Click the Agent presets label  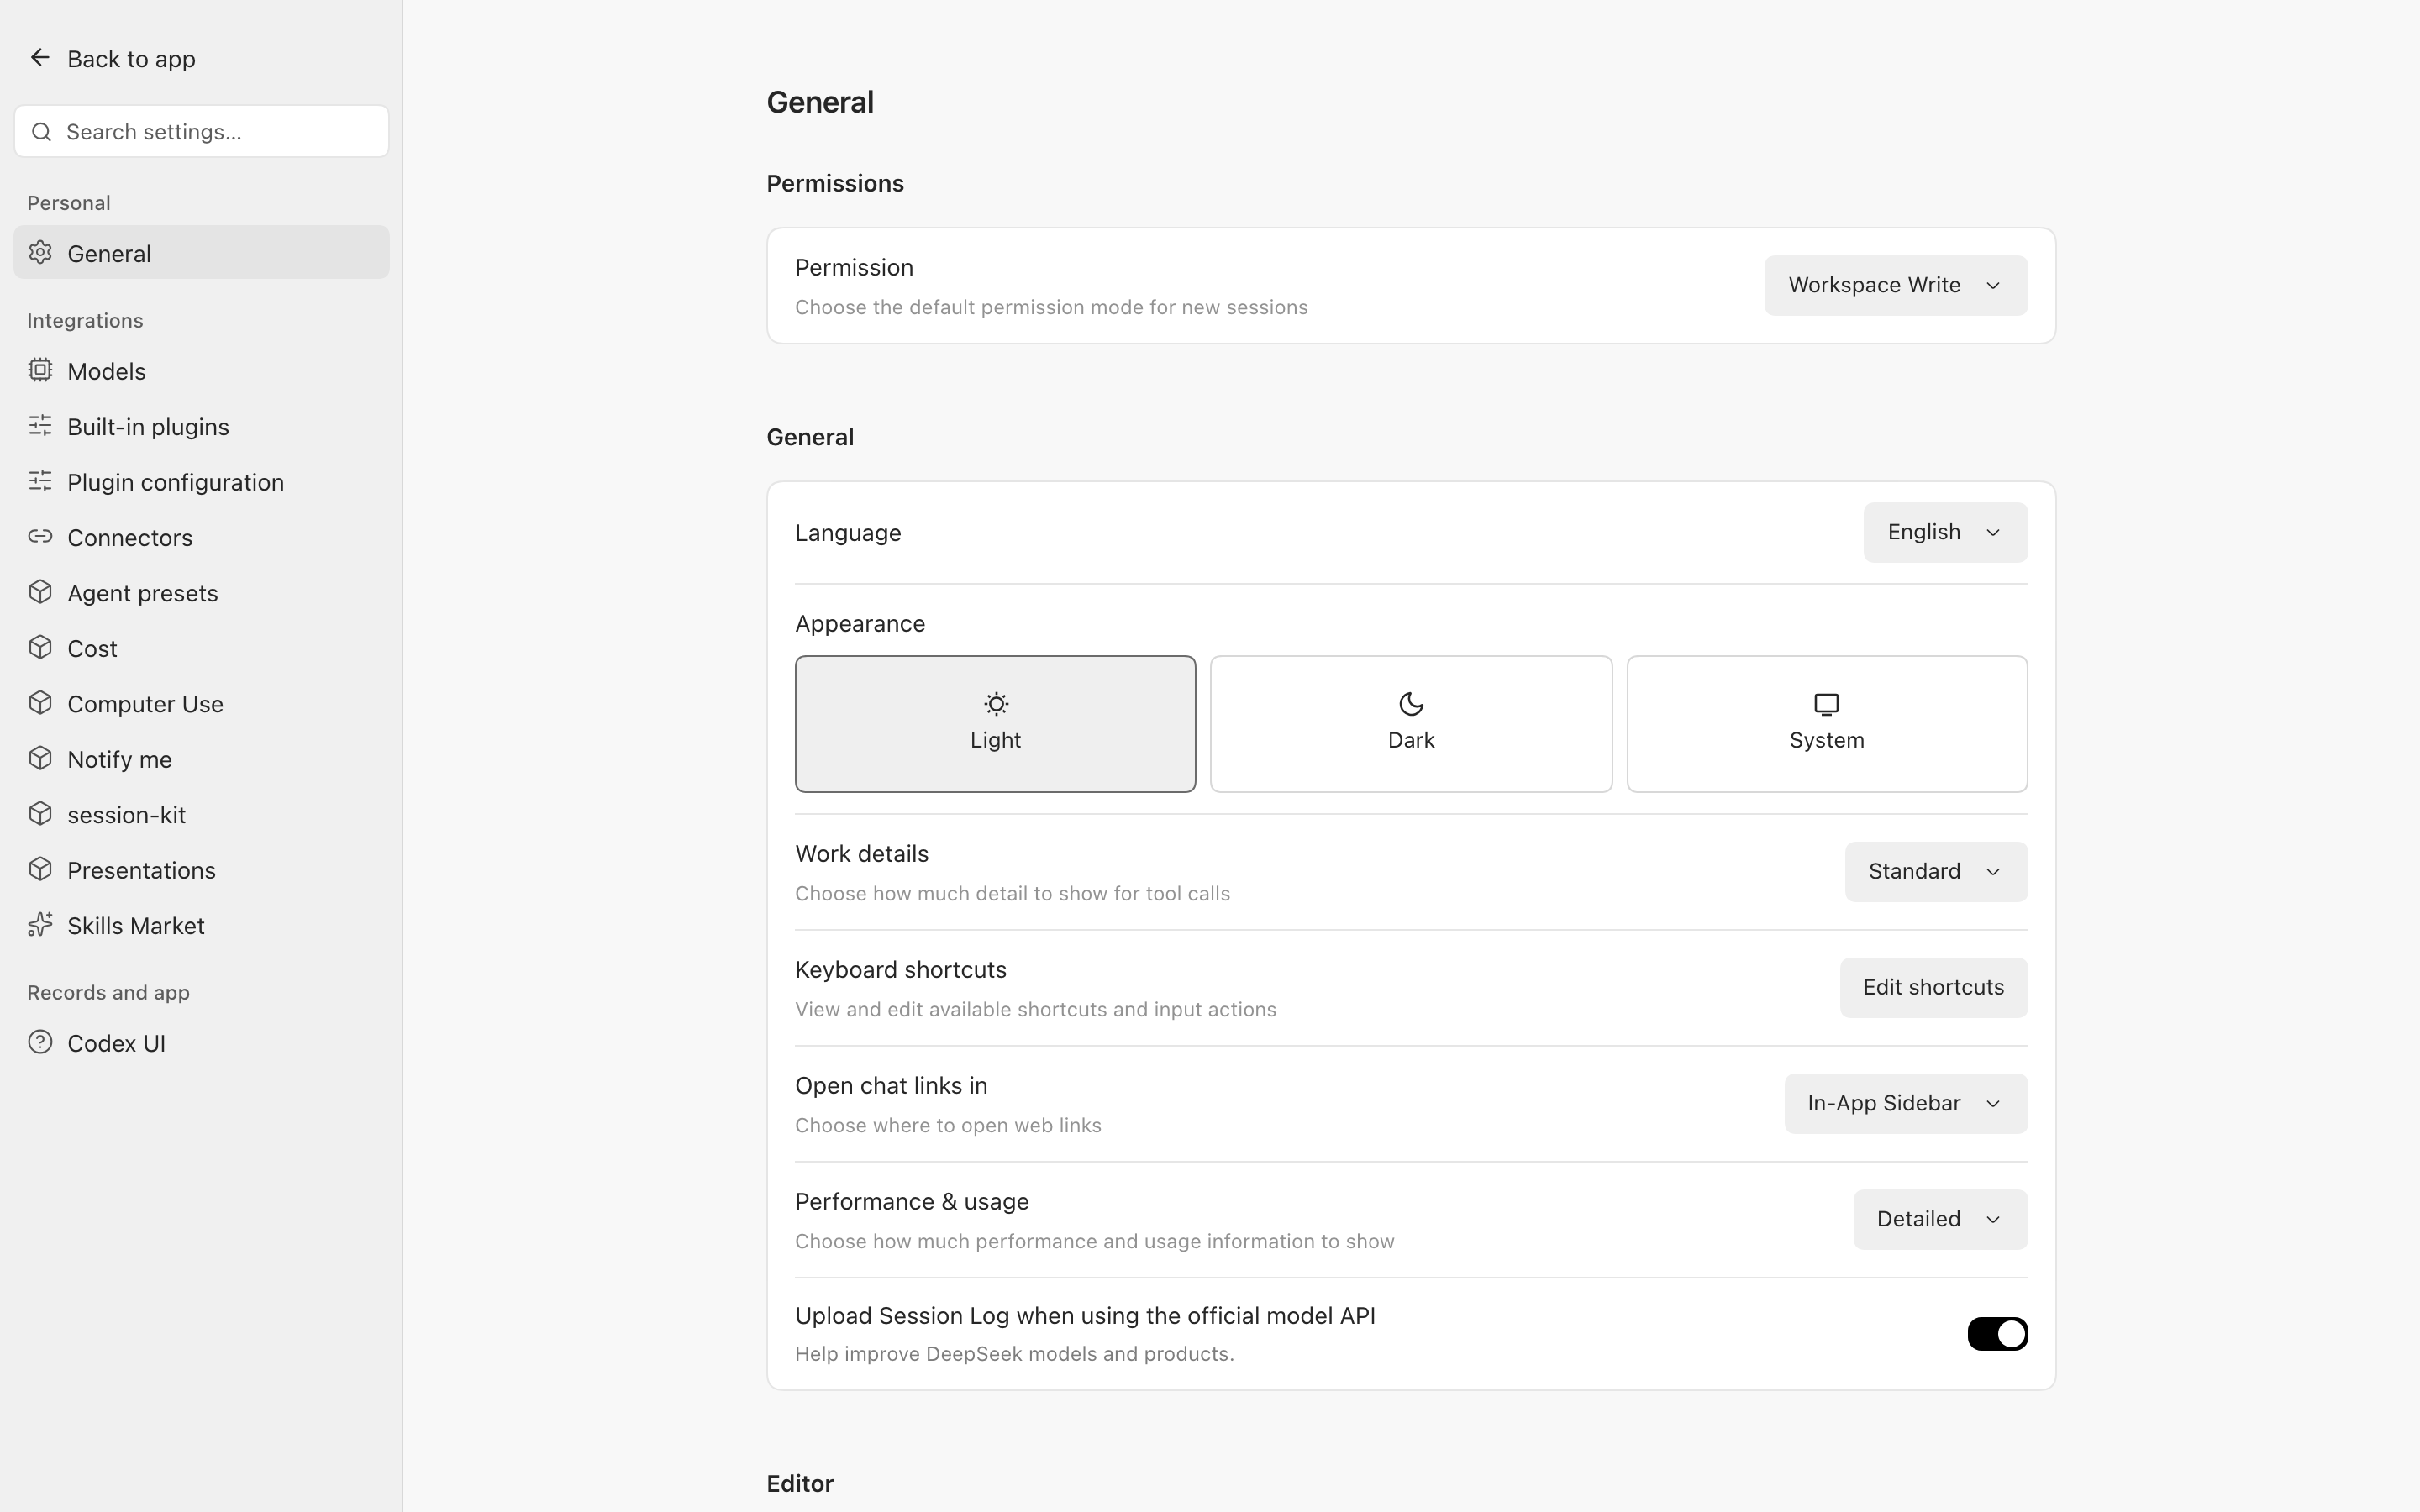pyautogui.click(x=142, y=593)
